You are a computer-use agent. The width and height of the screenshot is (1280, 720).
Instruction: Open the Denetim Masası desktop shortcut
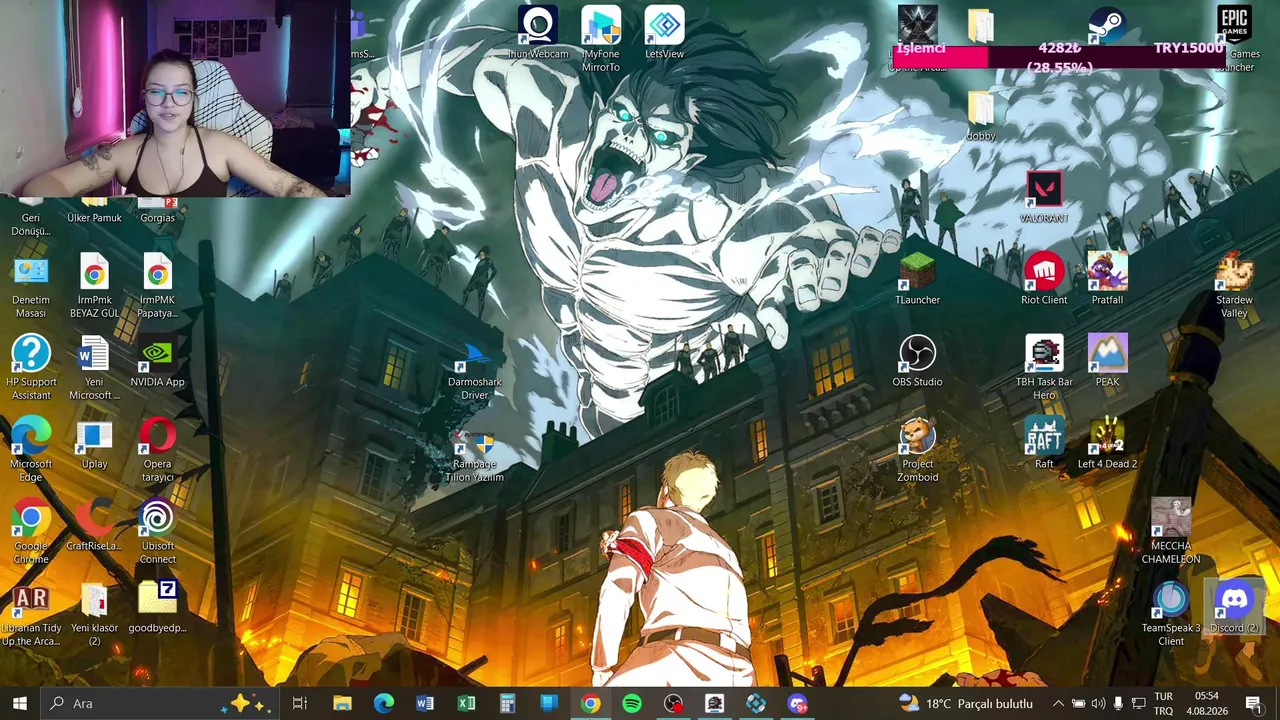pos(31,286)
